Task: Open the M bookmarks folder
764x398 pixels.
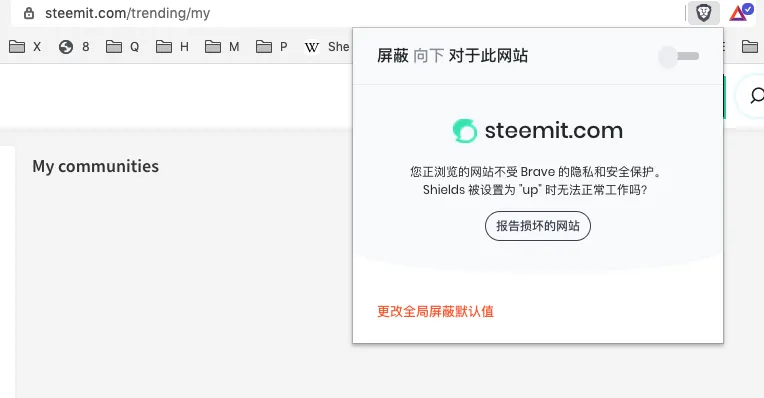Action: pyautogui.click(x=222, y=47)
